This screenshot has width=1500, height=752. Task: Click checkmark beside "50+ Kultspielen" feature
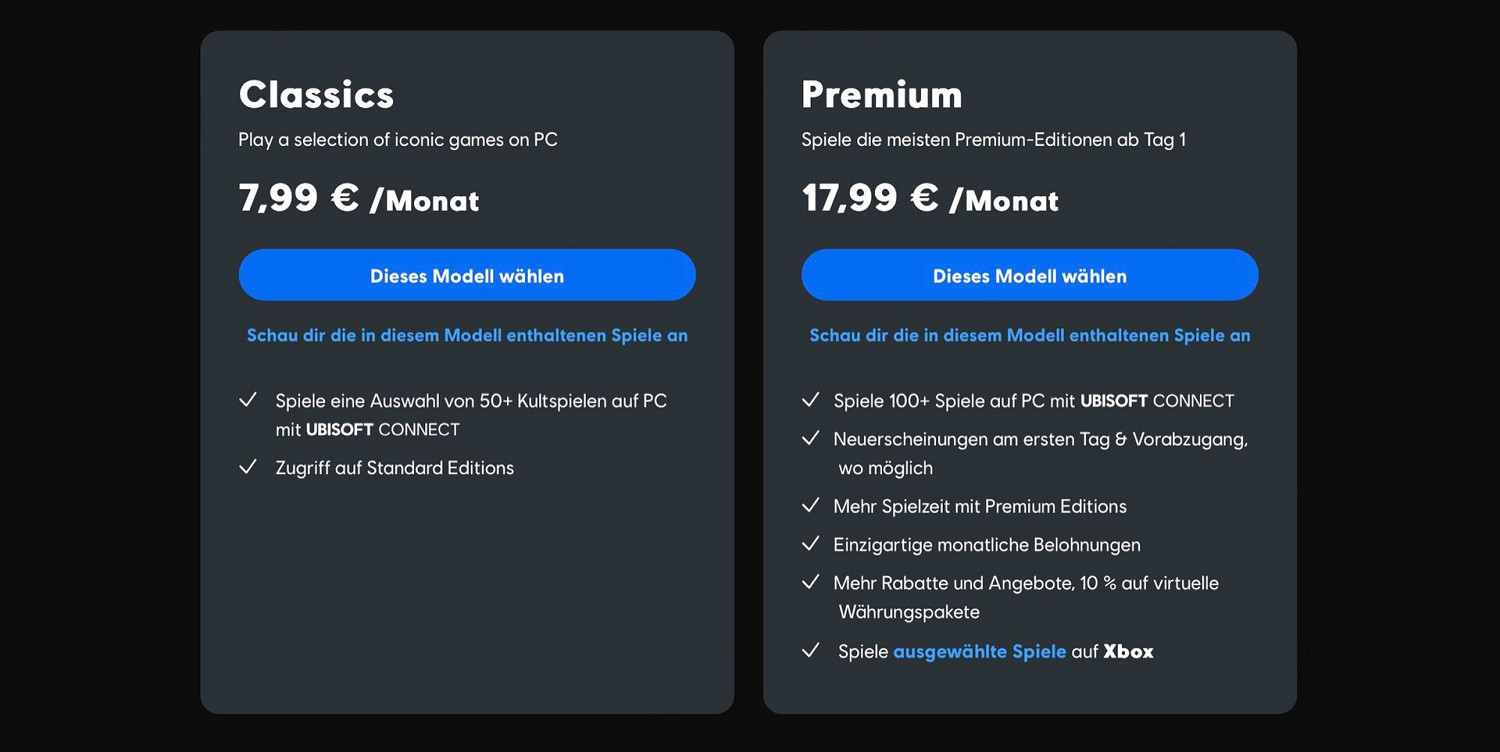click(x=248, y=401)
